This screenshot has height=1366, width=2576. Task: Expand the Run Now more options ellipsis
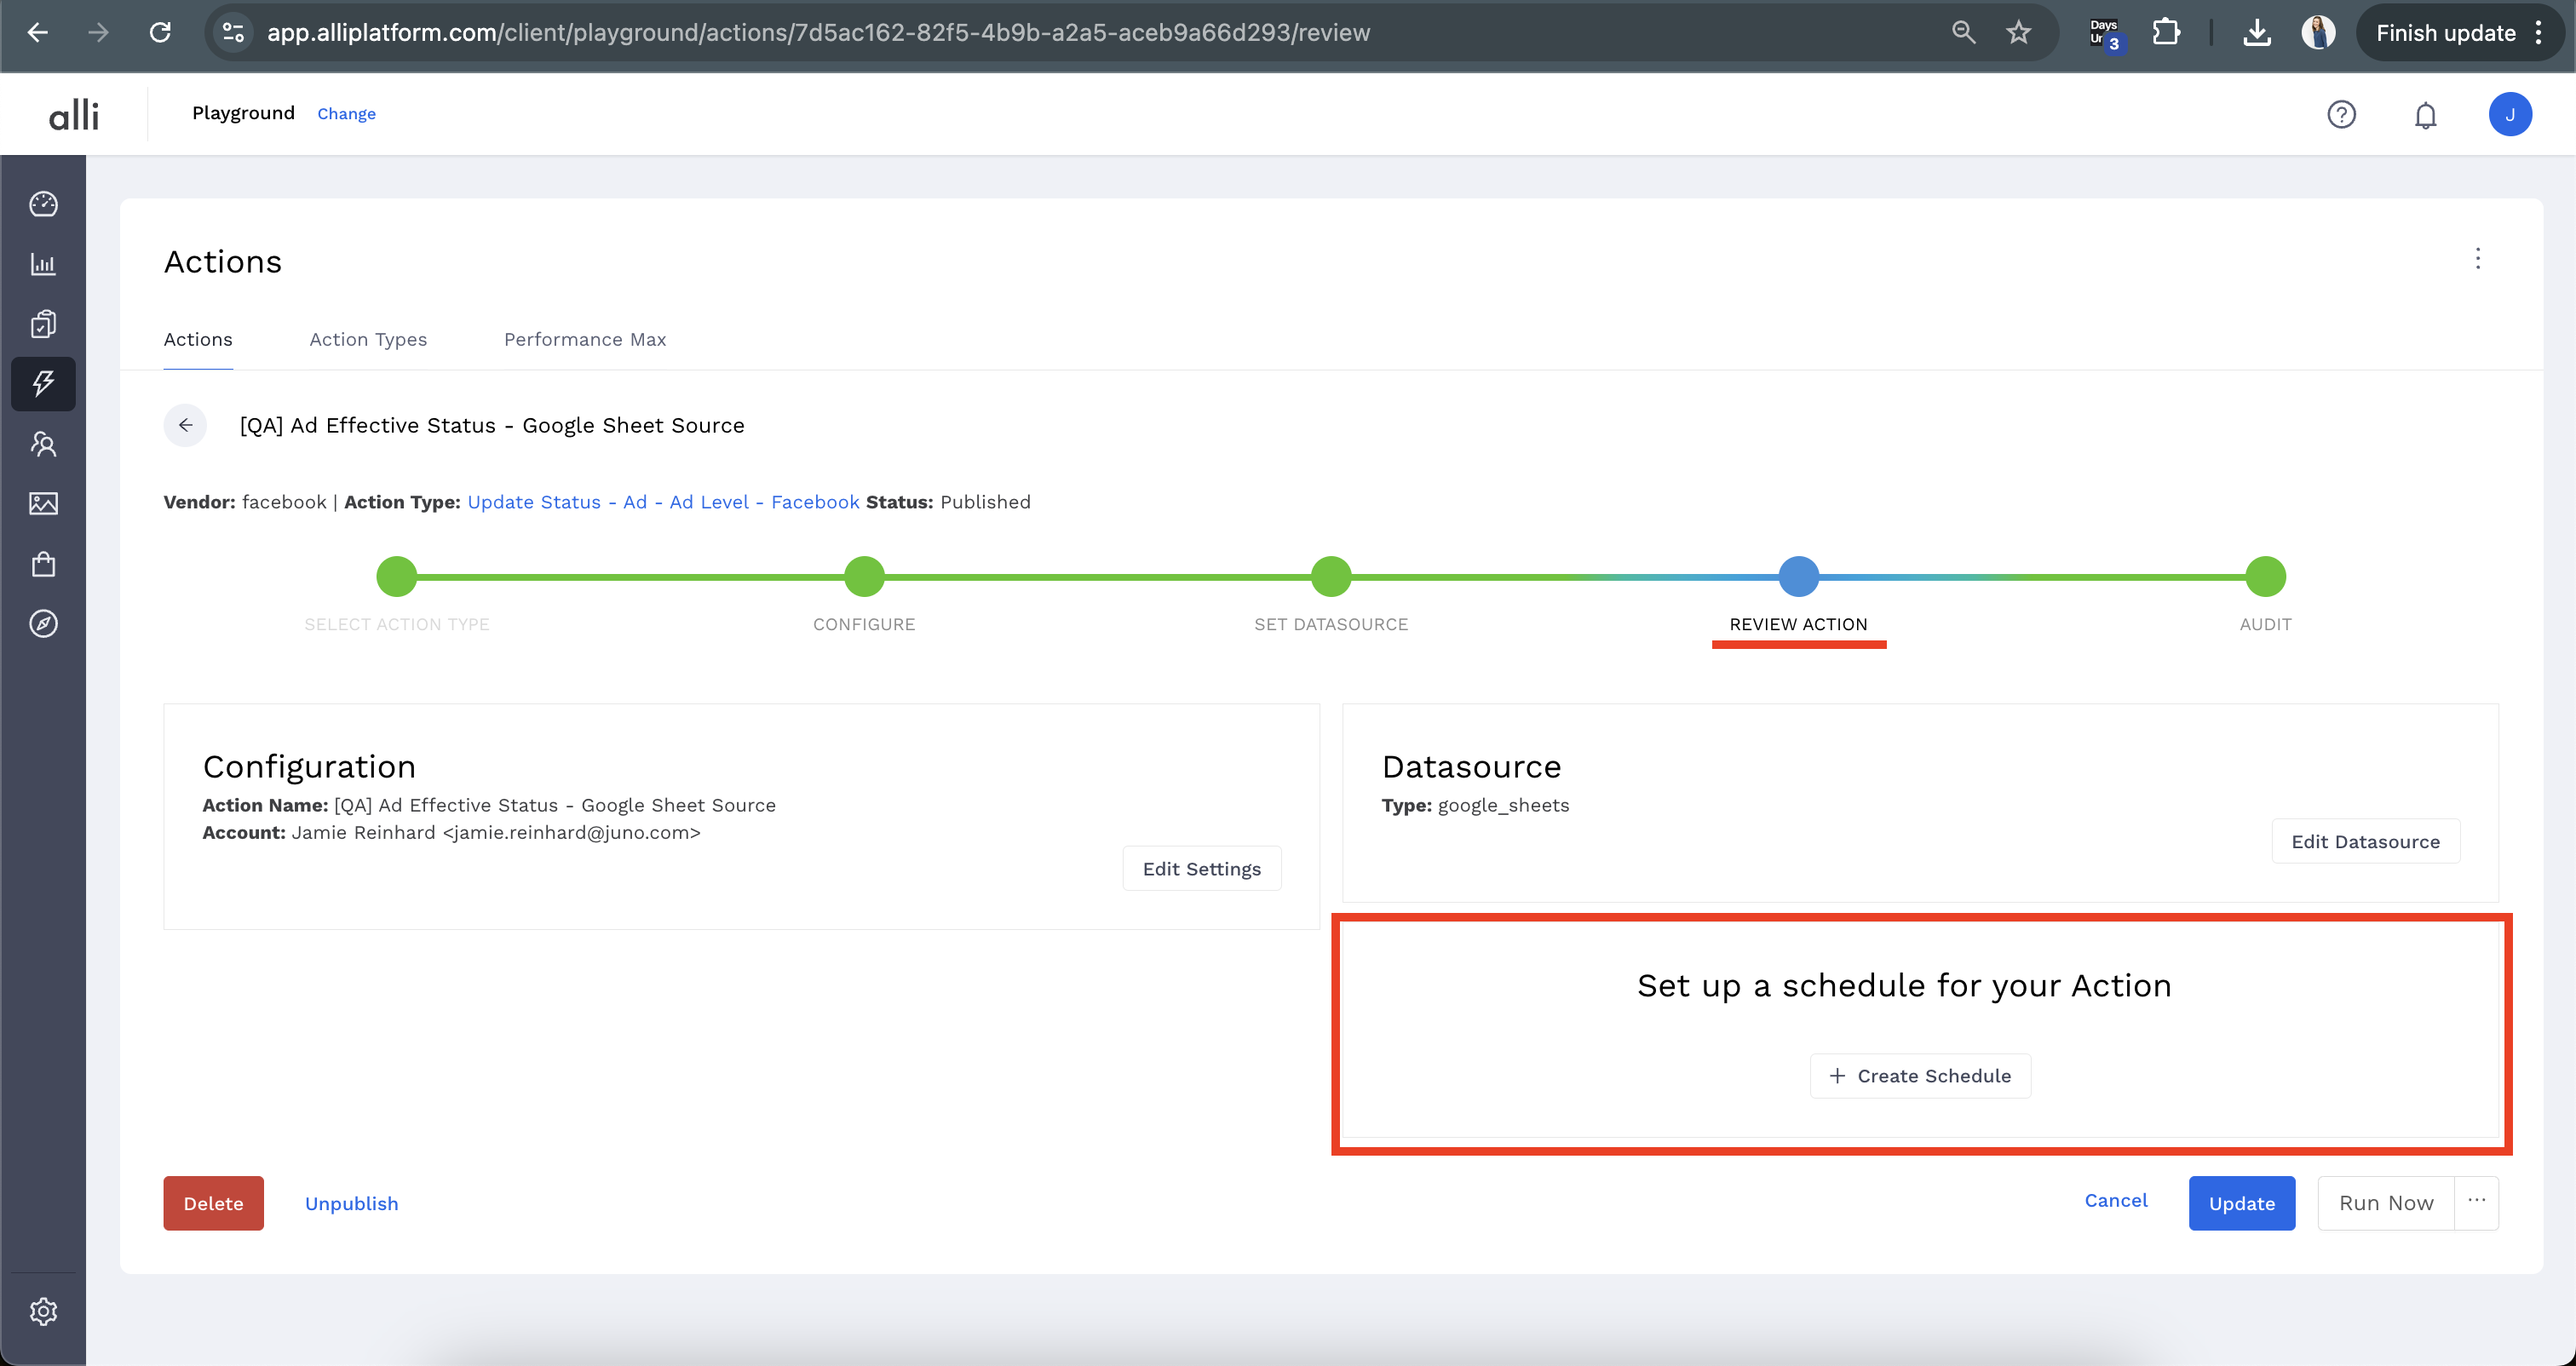tap(2476, 1202)
